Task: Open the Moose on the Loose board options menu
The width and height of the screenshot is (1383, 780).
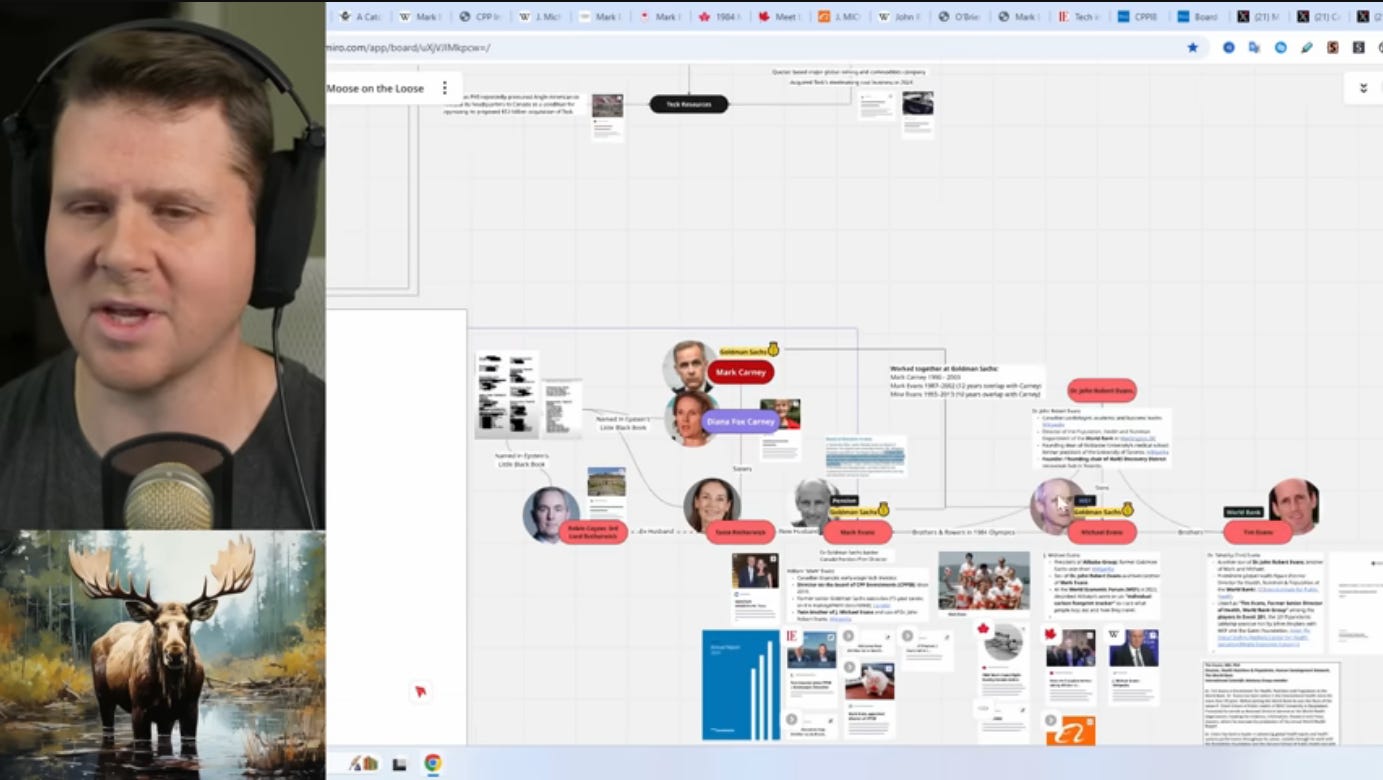Action: [445, 88]
